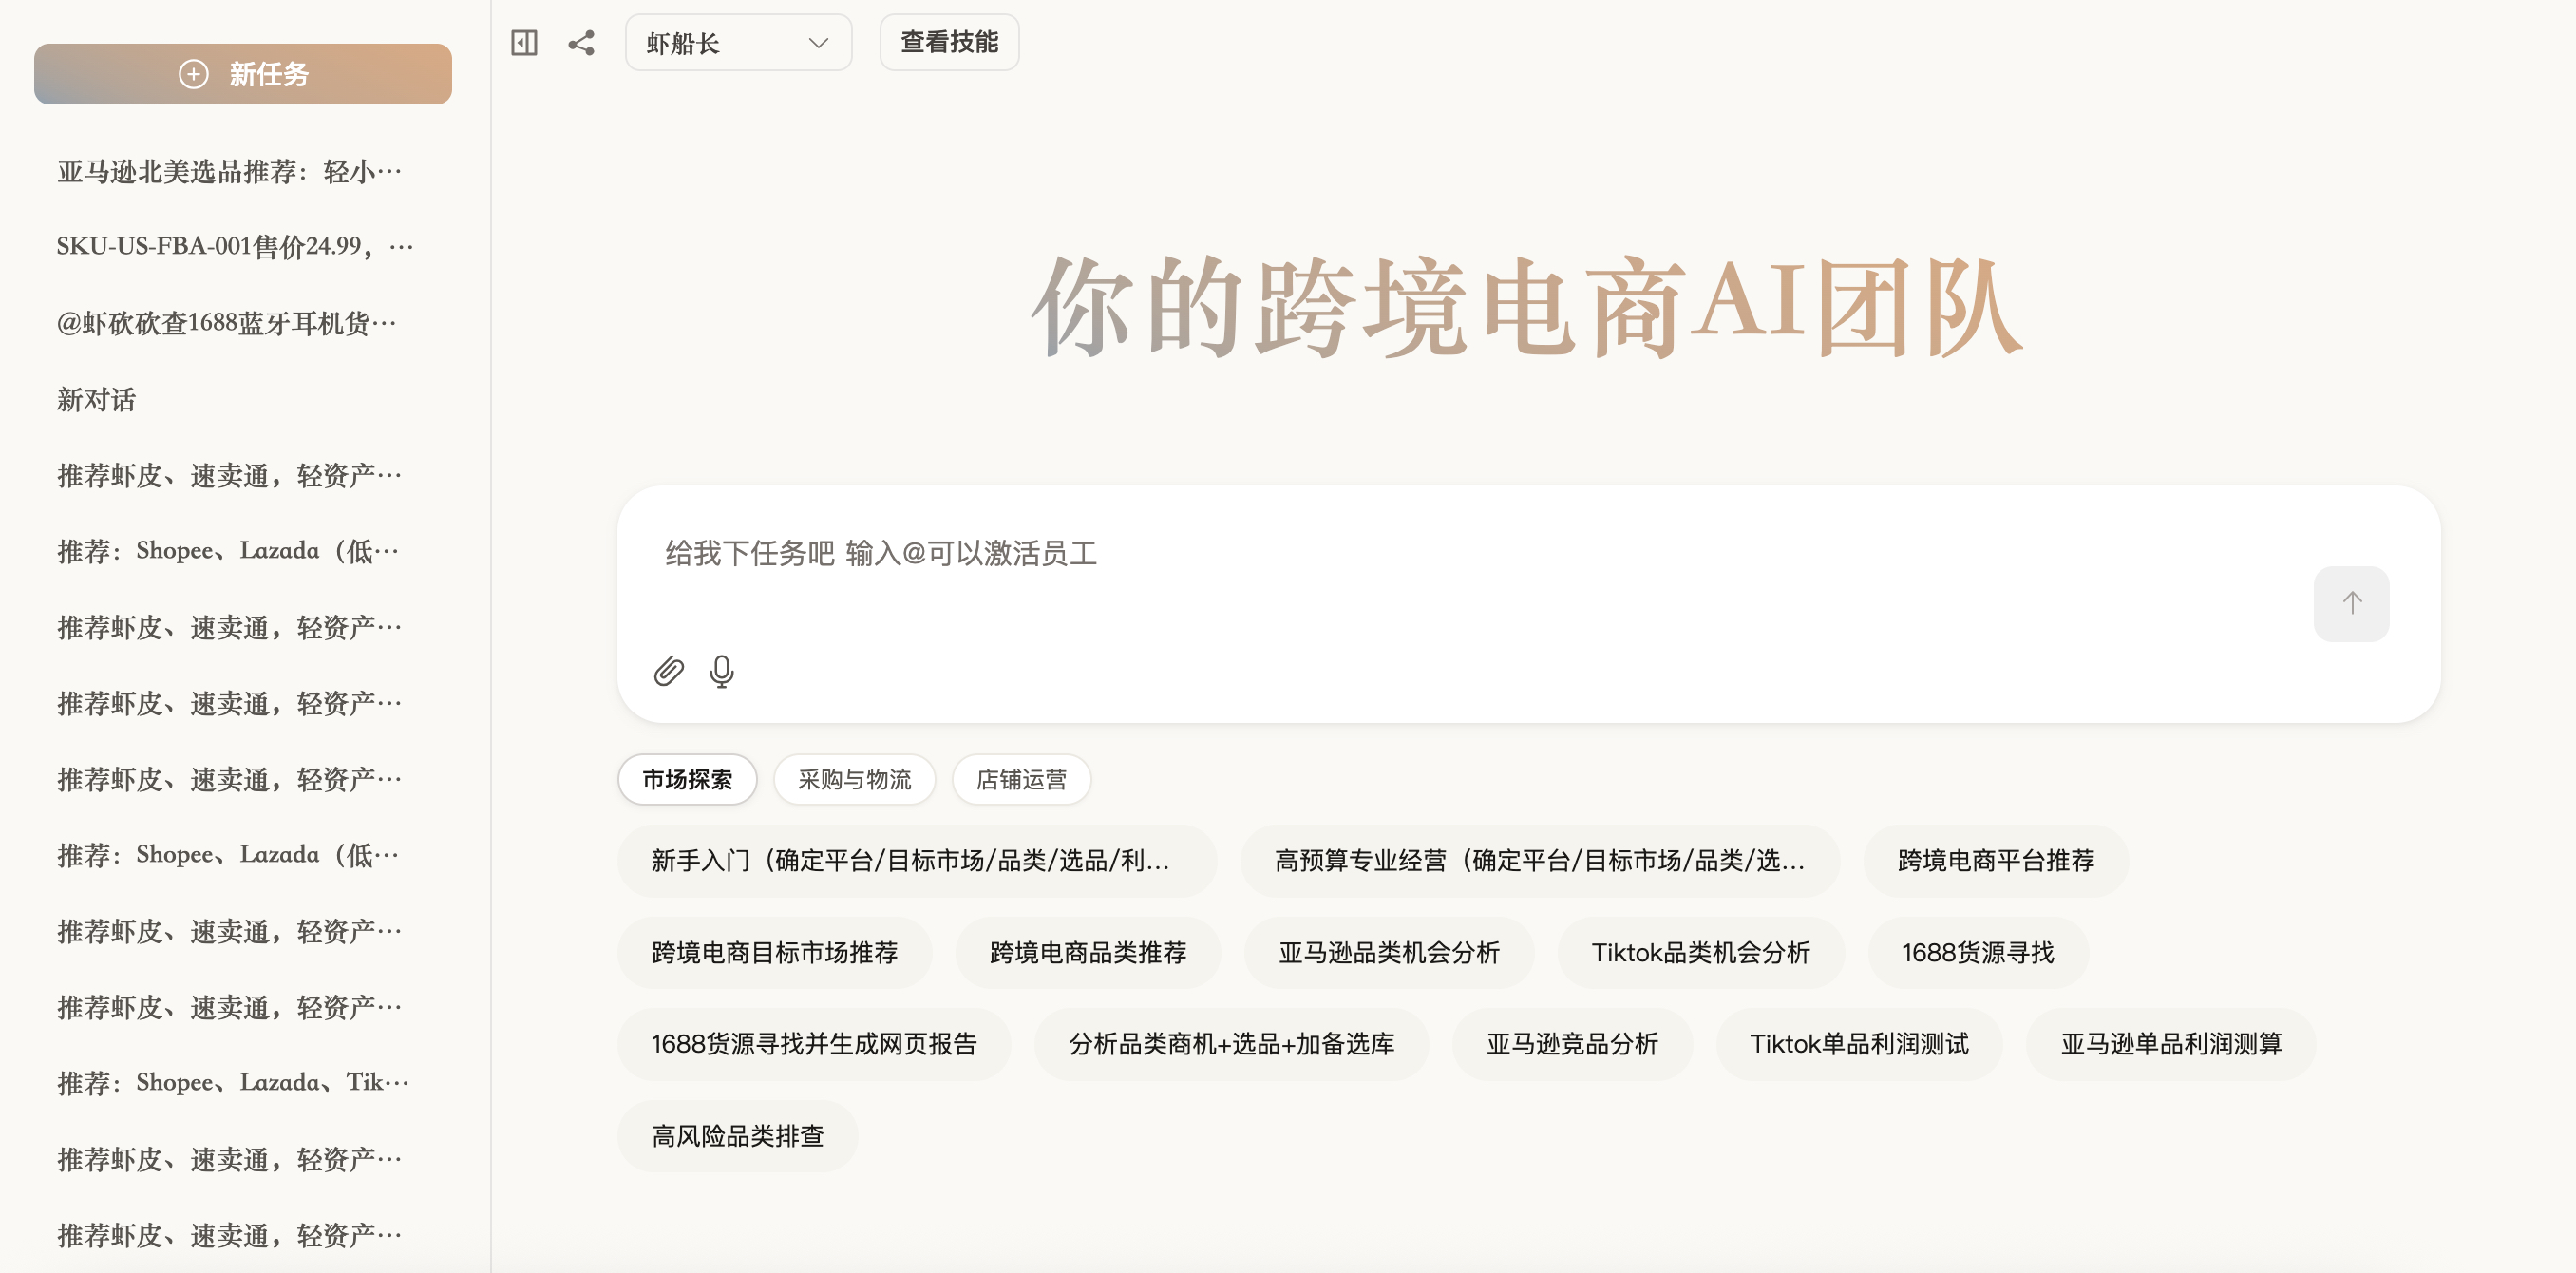Collapse the sidebar panel icon
The image size is (2576, 1273).
click(x=524, y=43)
